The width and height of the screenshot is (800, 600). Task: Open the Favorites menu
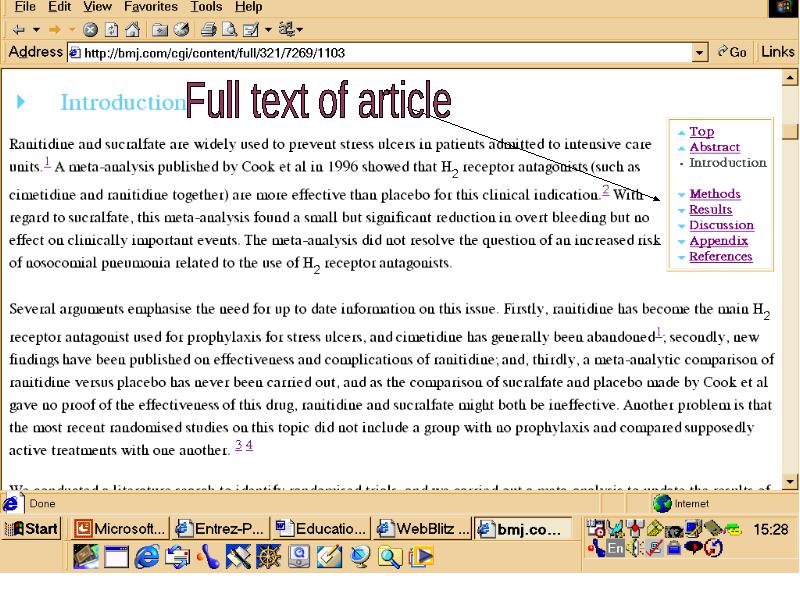tap(151, 7)
